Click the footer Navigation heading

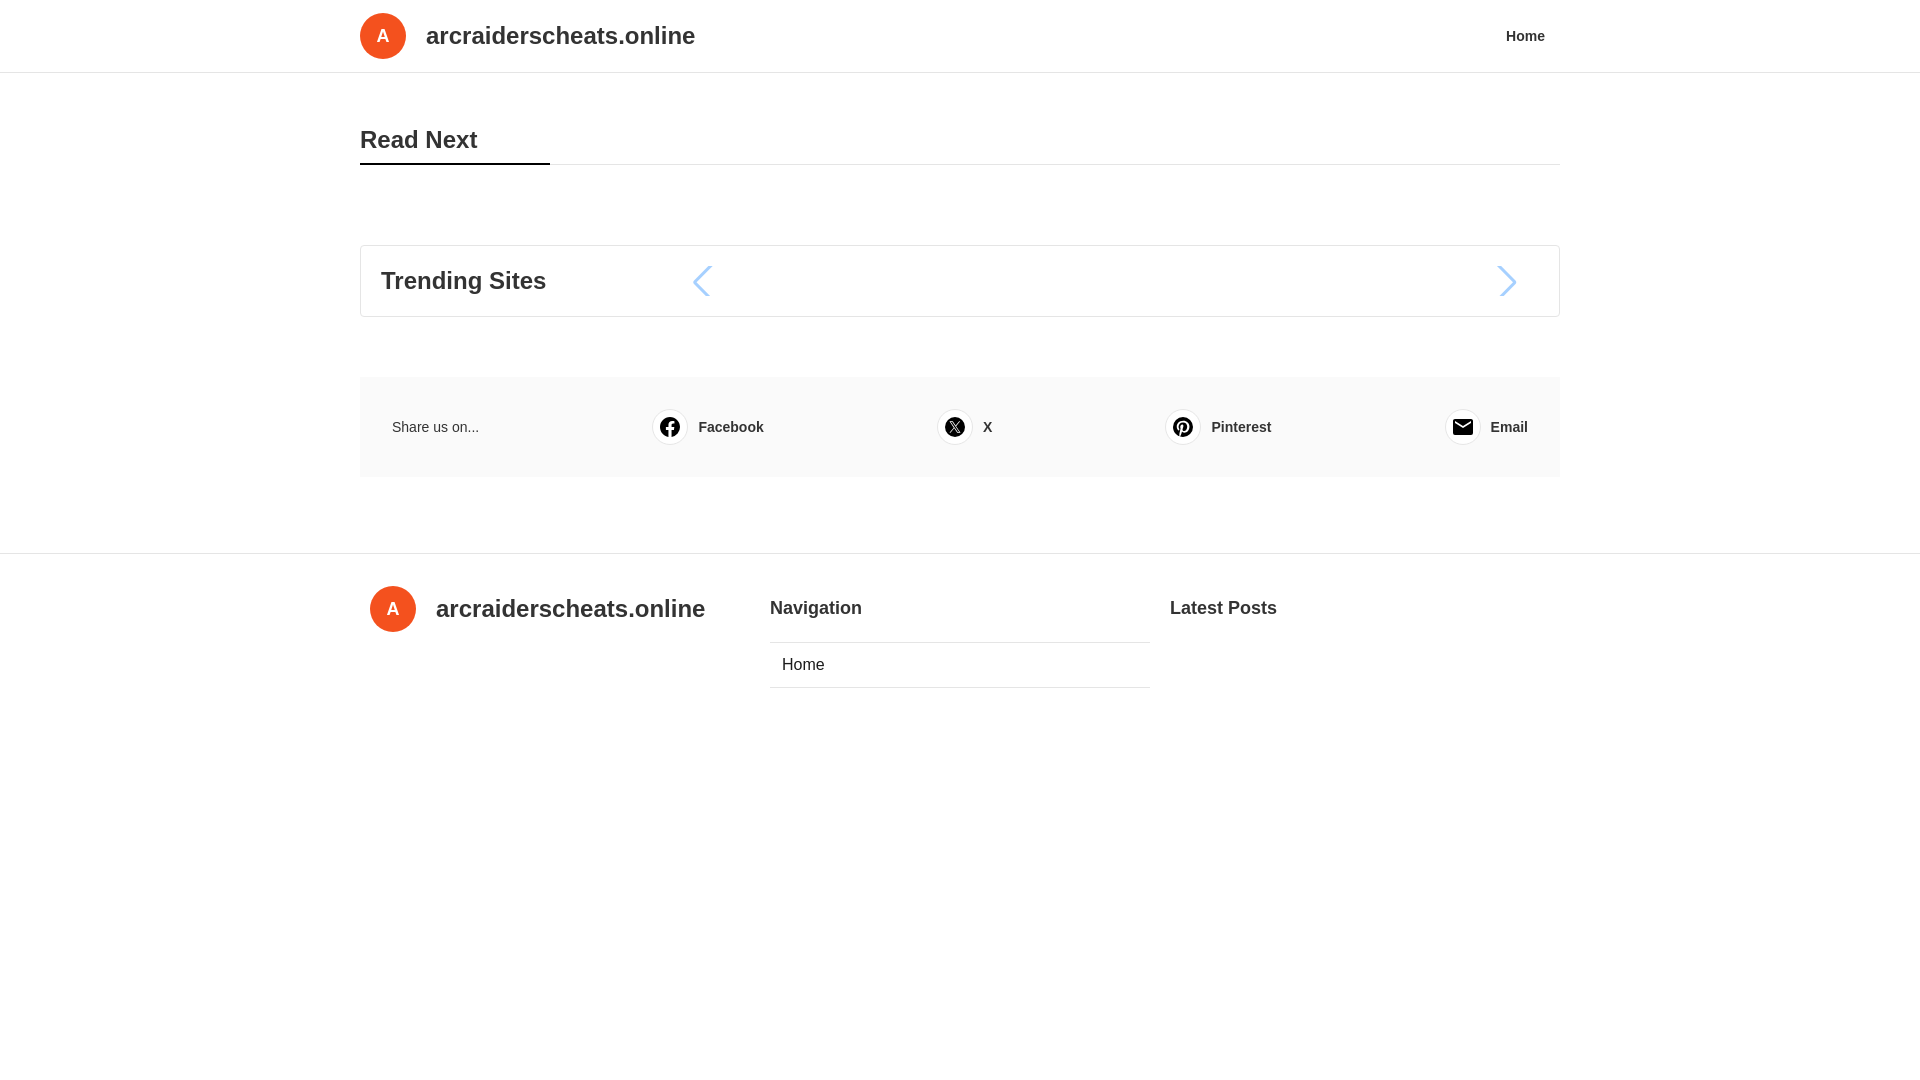tap(816, 608)
